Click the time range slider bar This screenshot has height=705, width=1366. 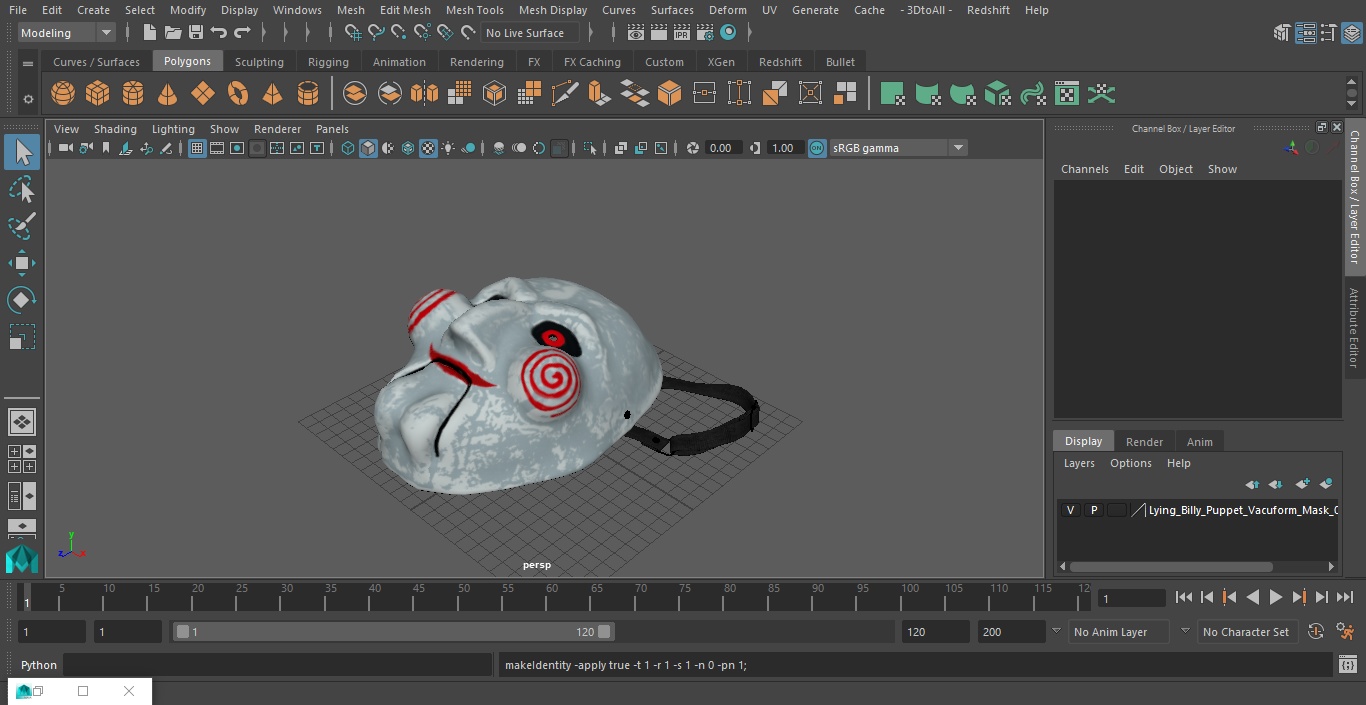[x=394, y=632]
